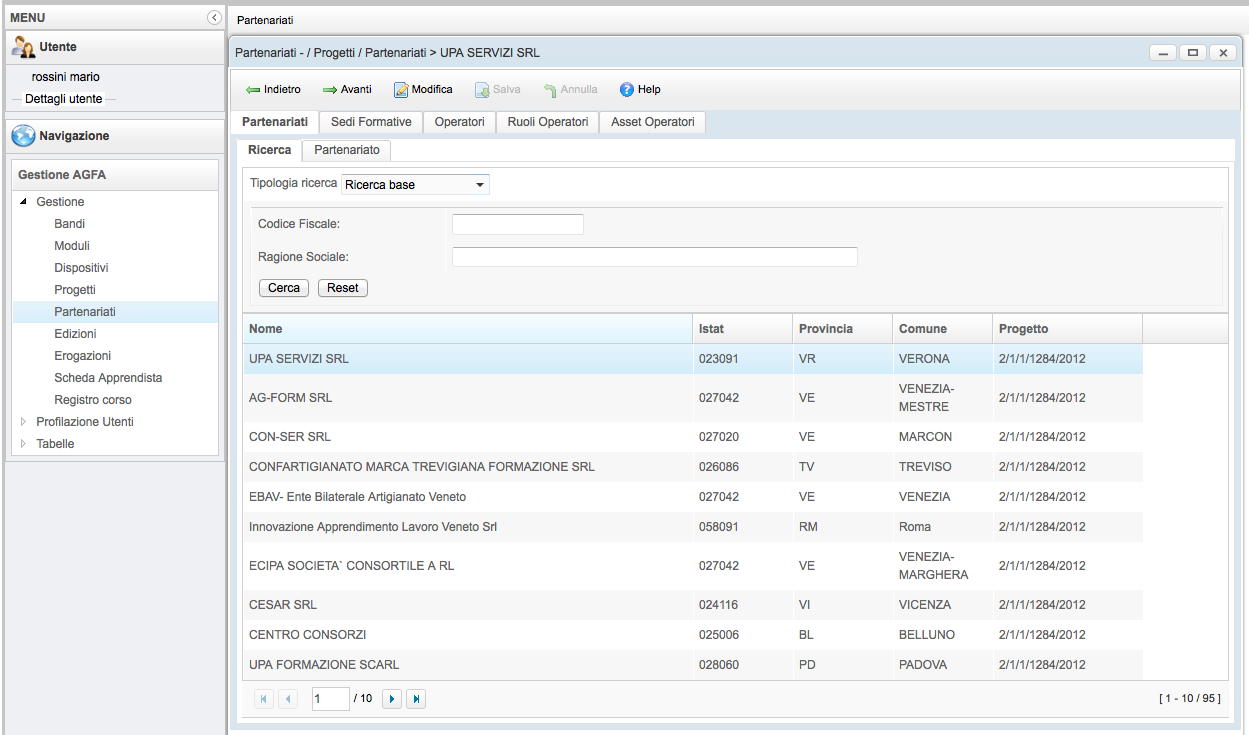Switch to the Sedi Formative tab
1249x735 pixels.
(x=371, y=122)
